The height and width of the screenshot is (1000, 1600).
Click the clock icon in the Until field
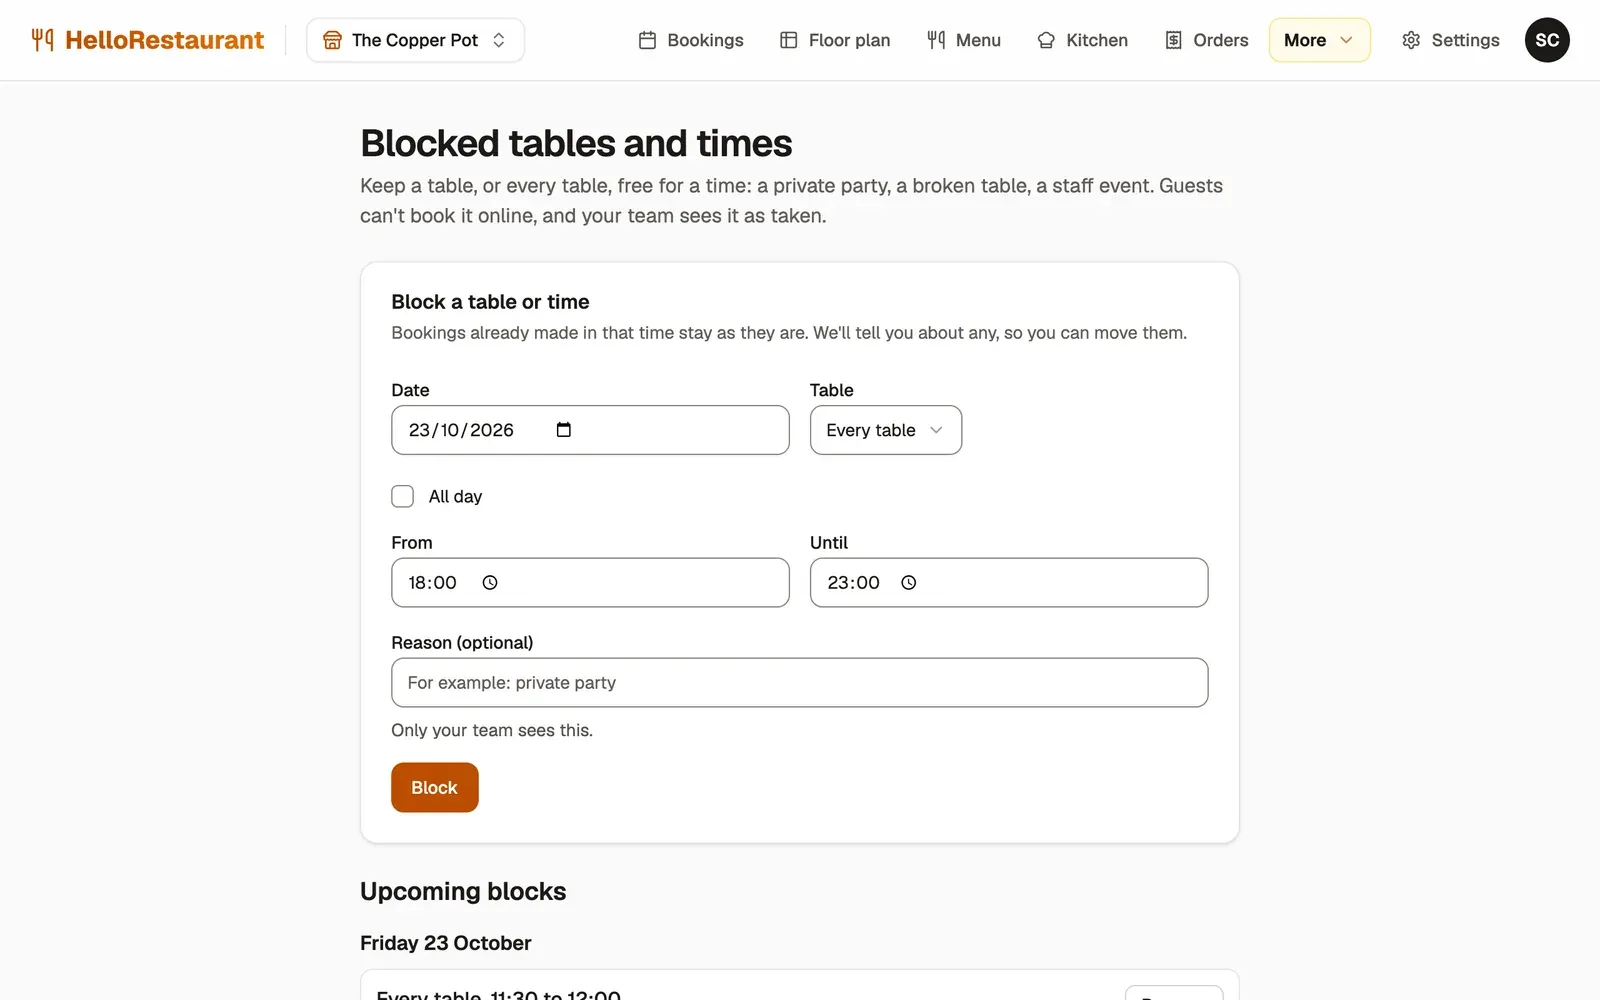(908, 583)
